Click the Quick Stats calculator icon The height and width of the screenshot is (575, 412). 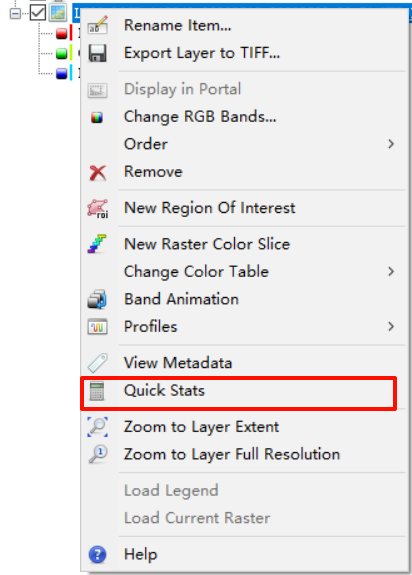click(97, 391)
